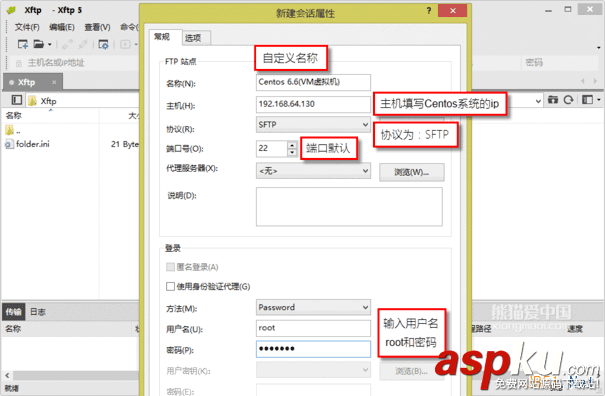Click the Open Session folder icon in toolbar
605x396 pixels.
pyautogui.click(x=39, y=44)
